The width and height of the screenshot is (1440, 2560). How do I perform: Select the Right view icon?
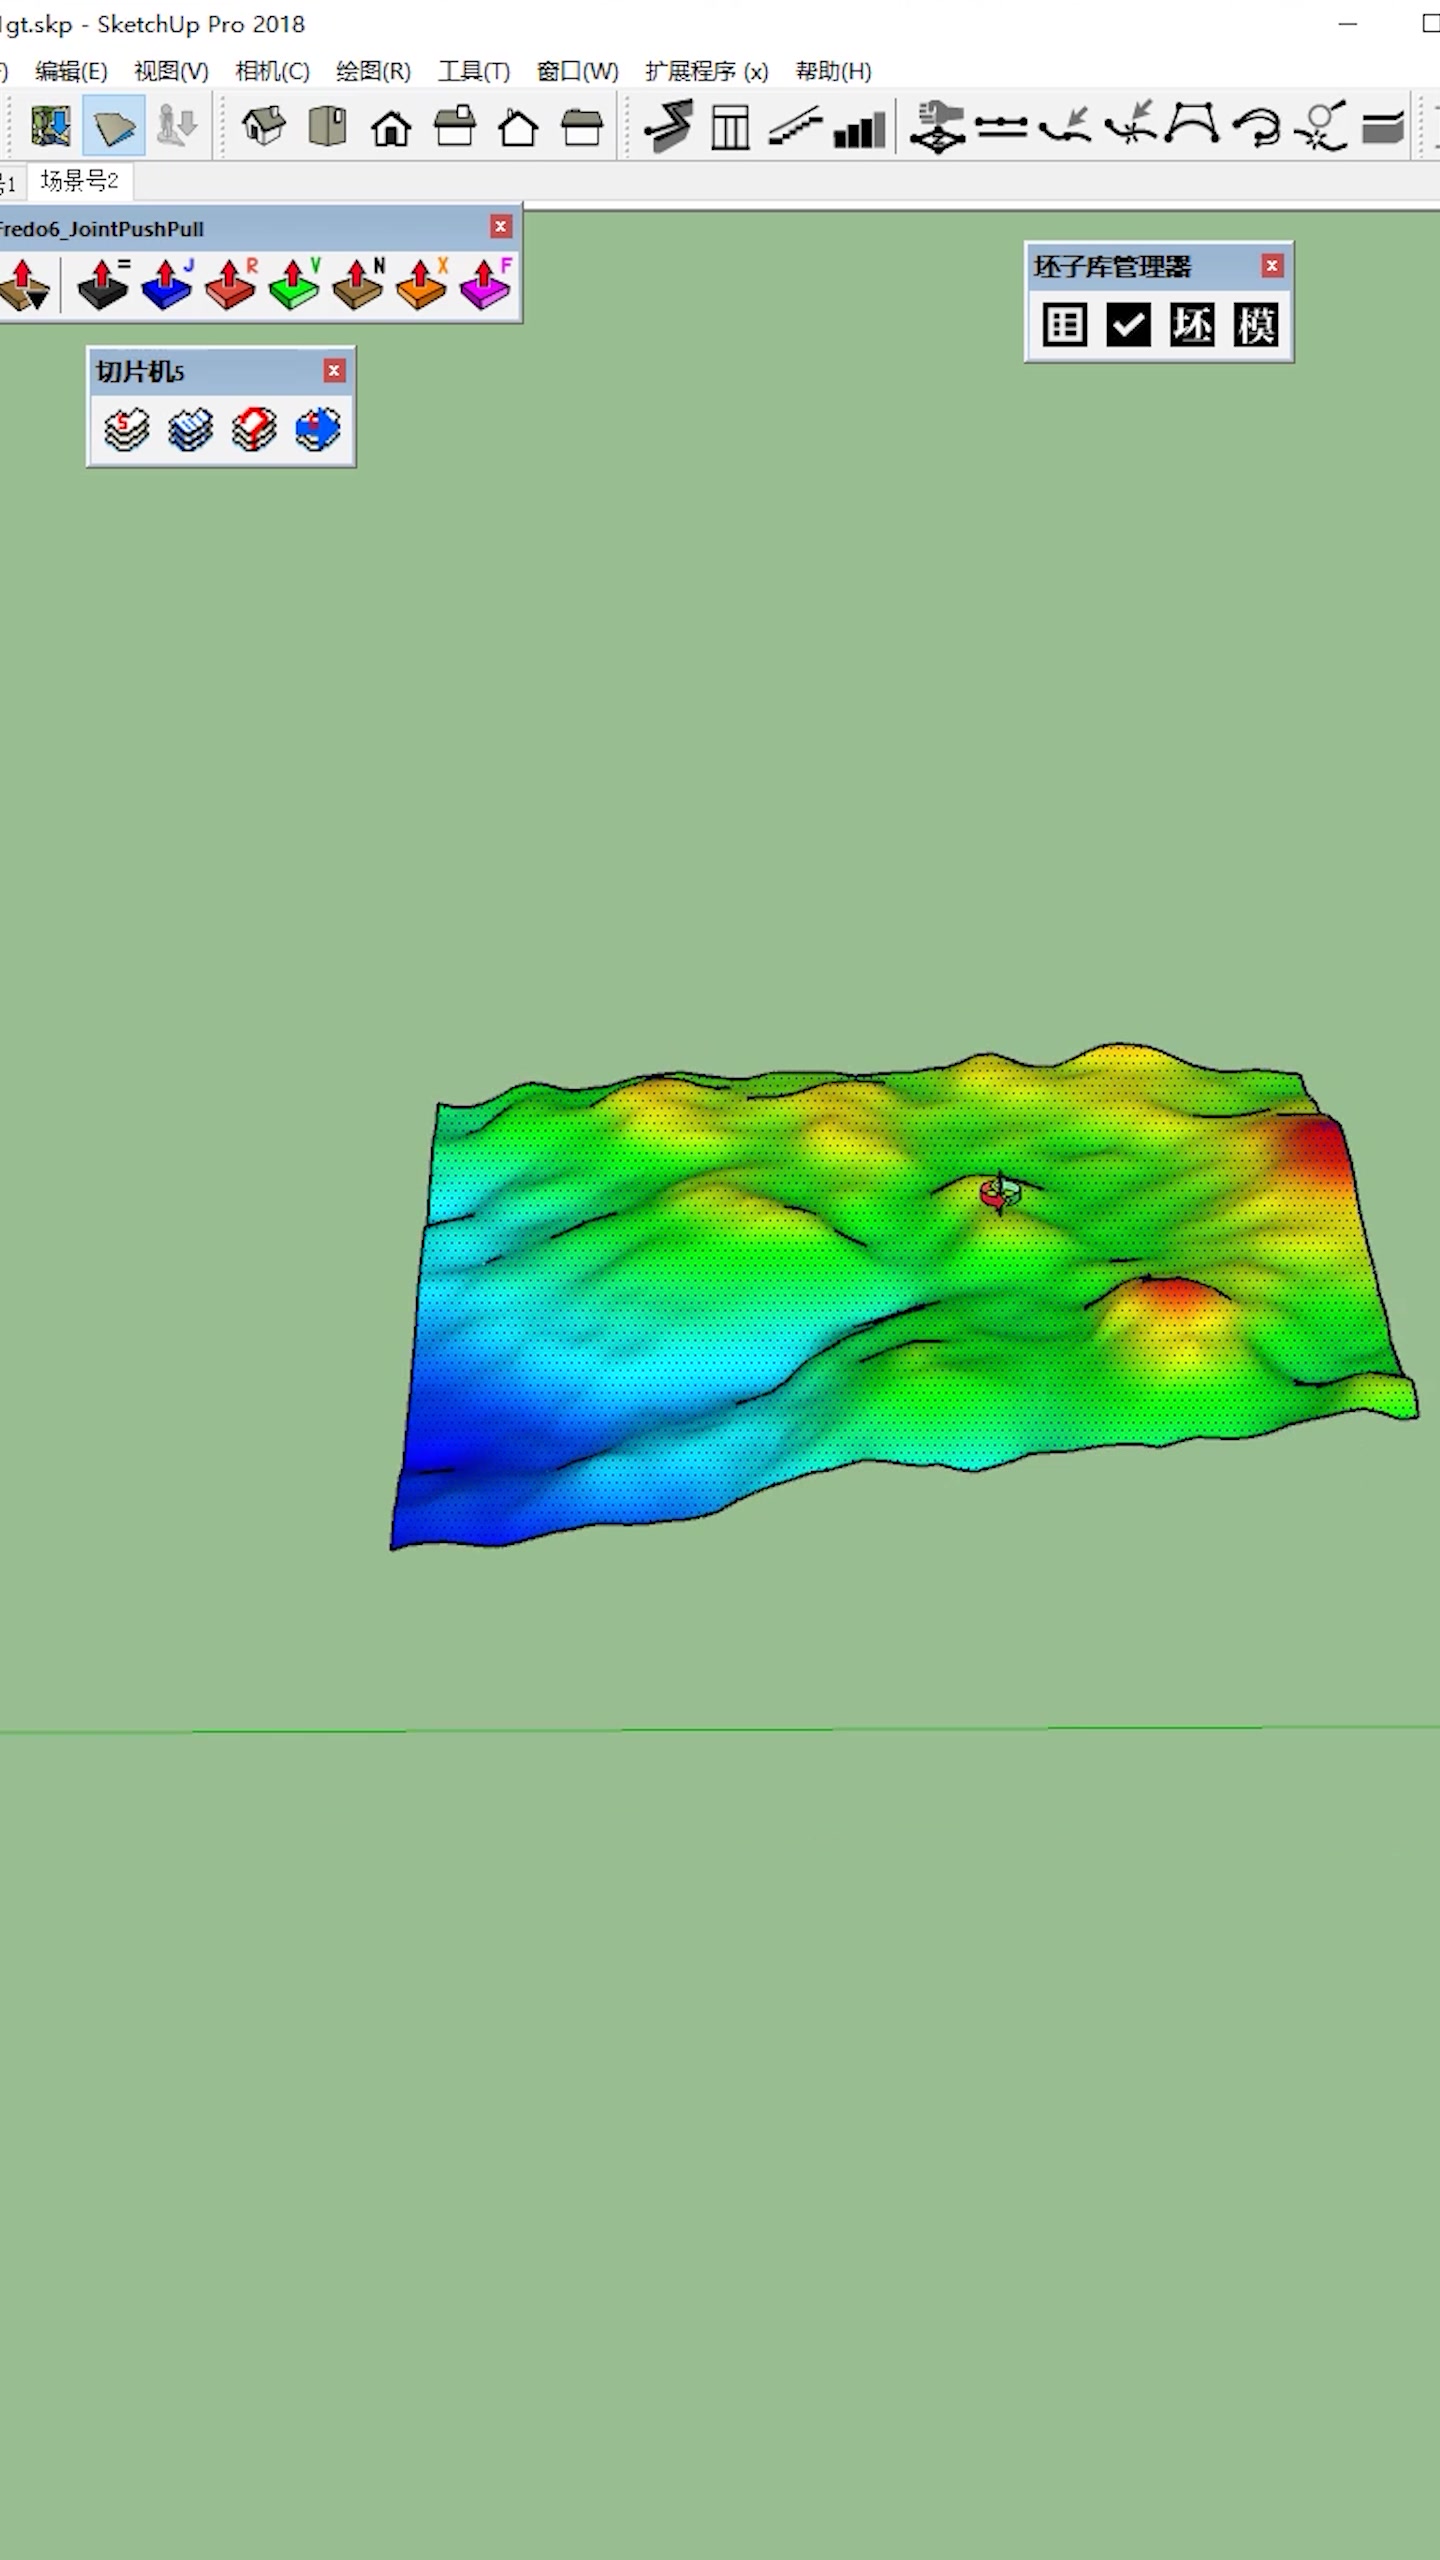(455, 127)
